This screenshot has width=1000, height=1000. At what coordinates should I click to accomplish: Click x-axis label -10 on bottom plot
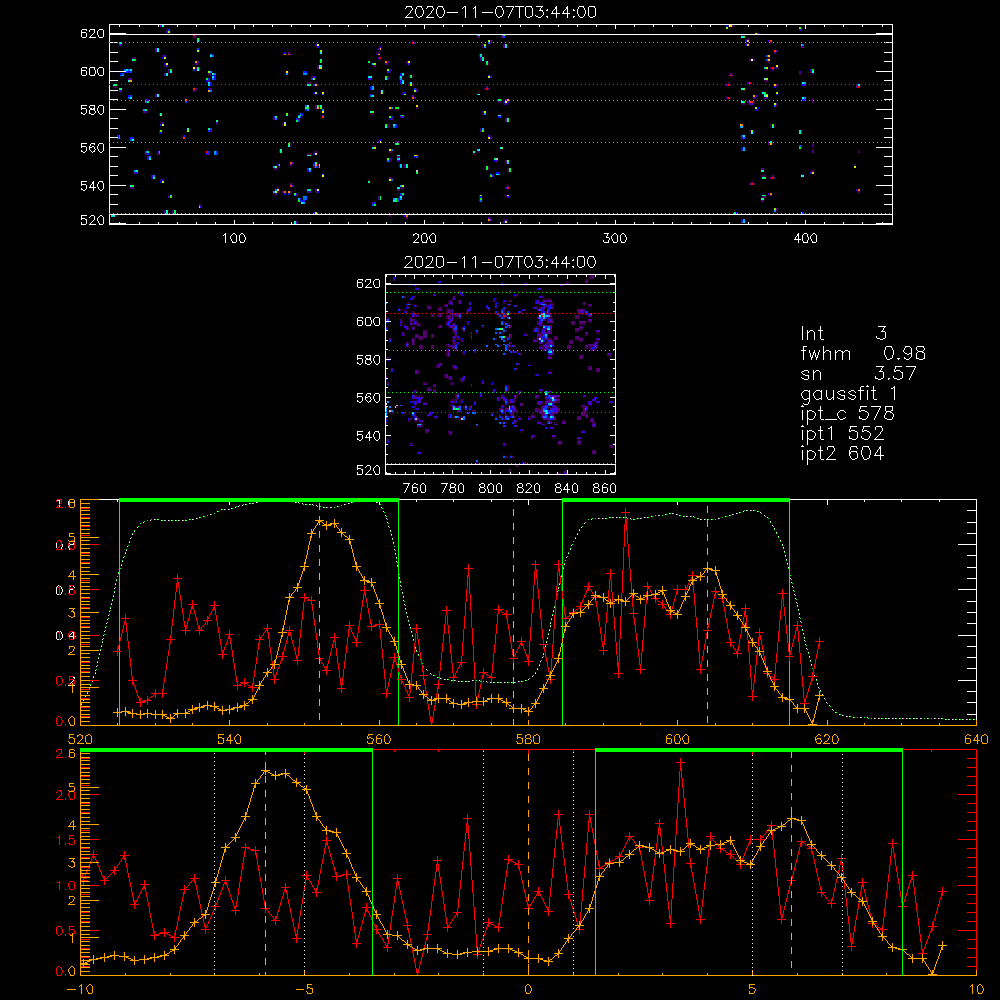point(80,990)
